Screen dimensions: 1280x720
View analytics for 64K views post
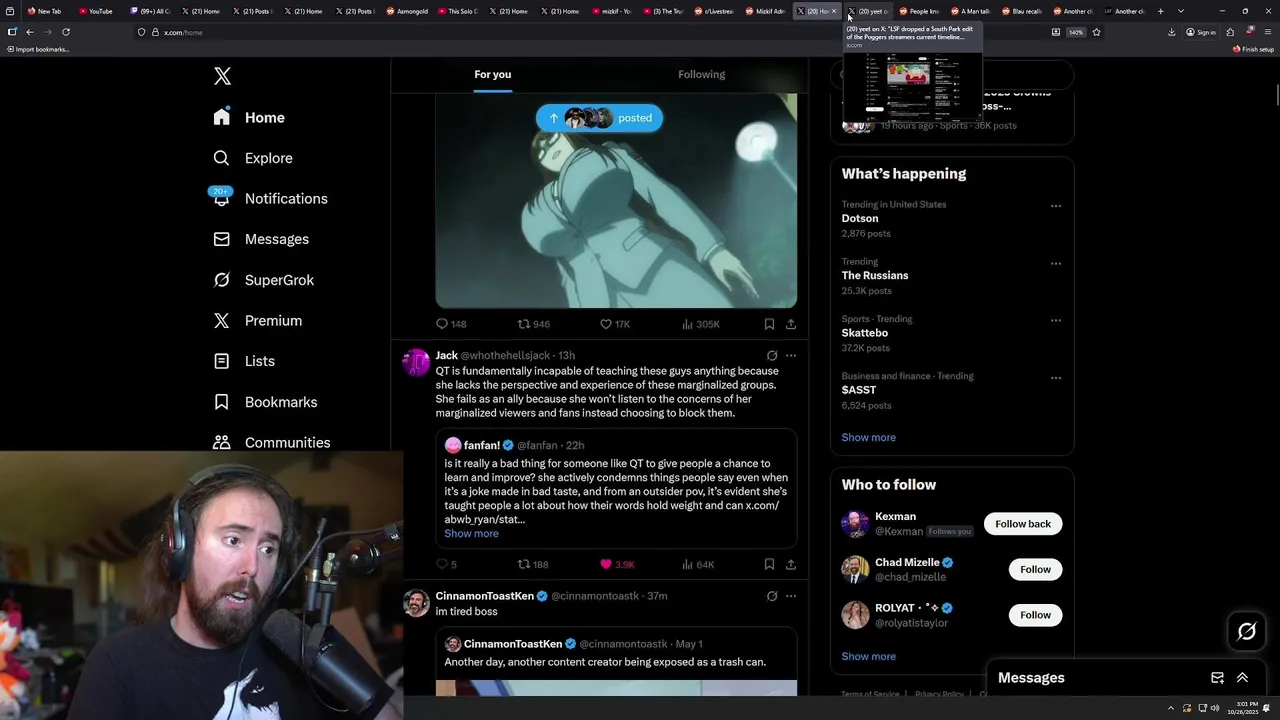pyautogui.click(x=698, y=564)
